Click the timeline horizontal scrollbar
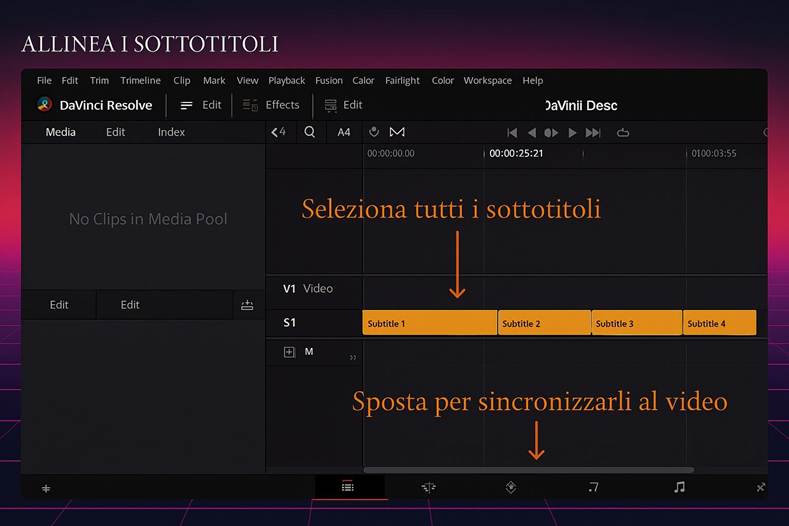The height and width of the screenshot is (526, 789). 528,470
